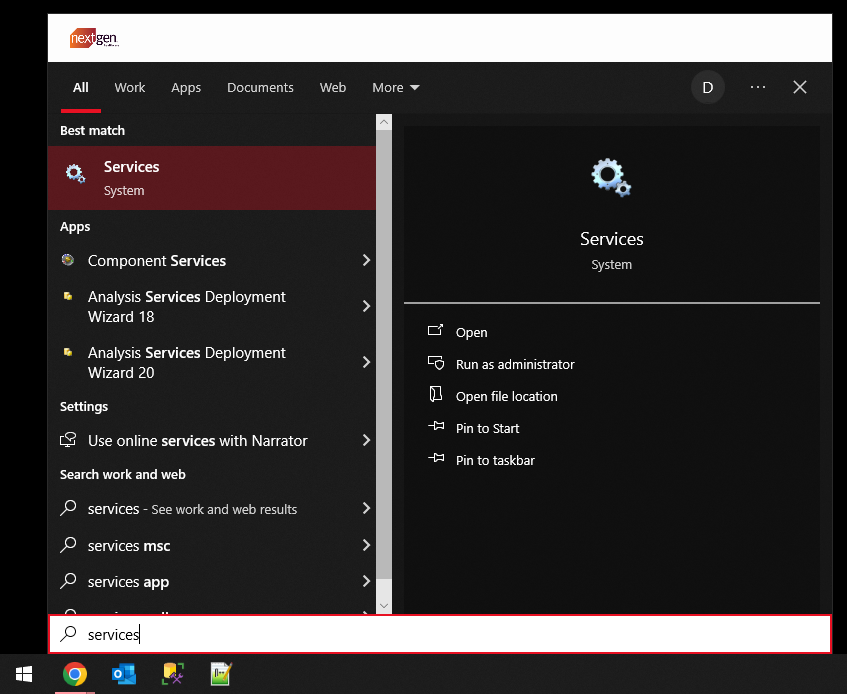Open the More filter dropdown
Screen dimensions: 847x694
click(x=395, y=87)
